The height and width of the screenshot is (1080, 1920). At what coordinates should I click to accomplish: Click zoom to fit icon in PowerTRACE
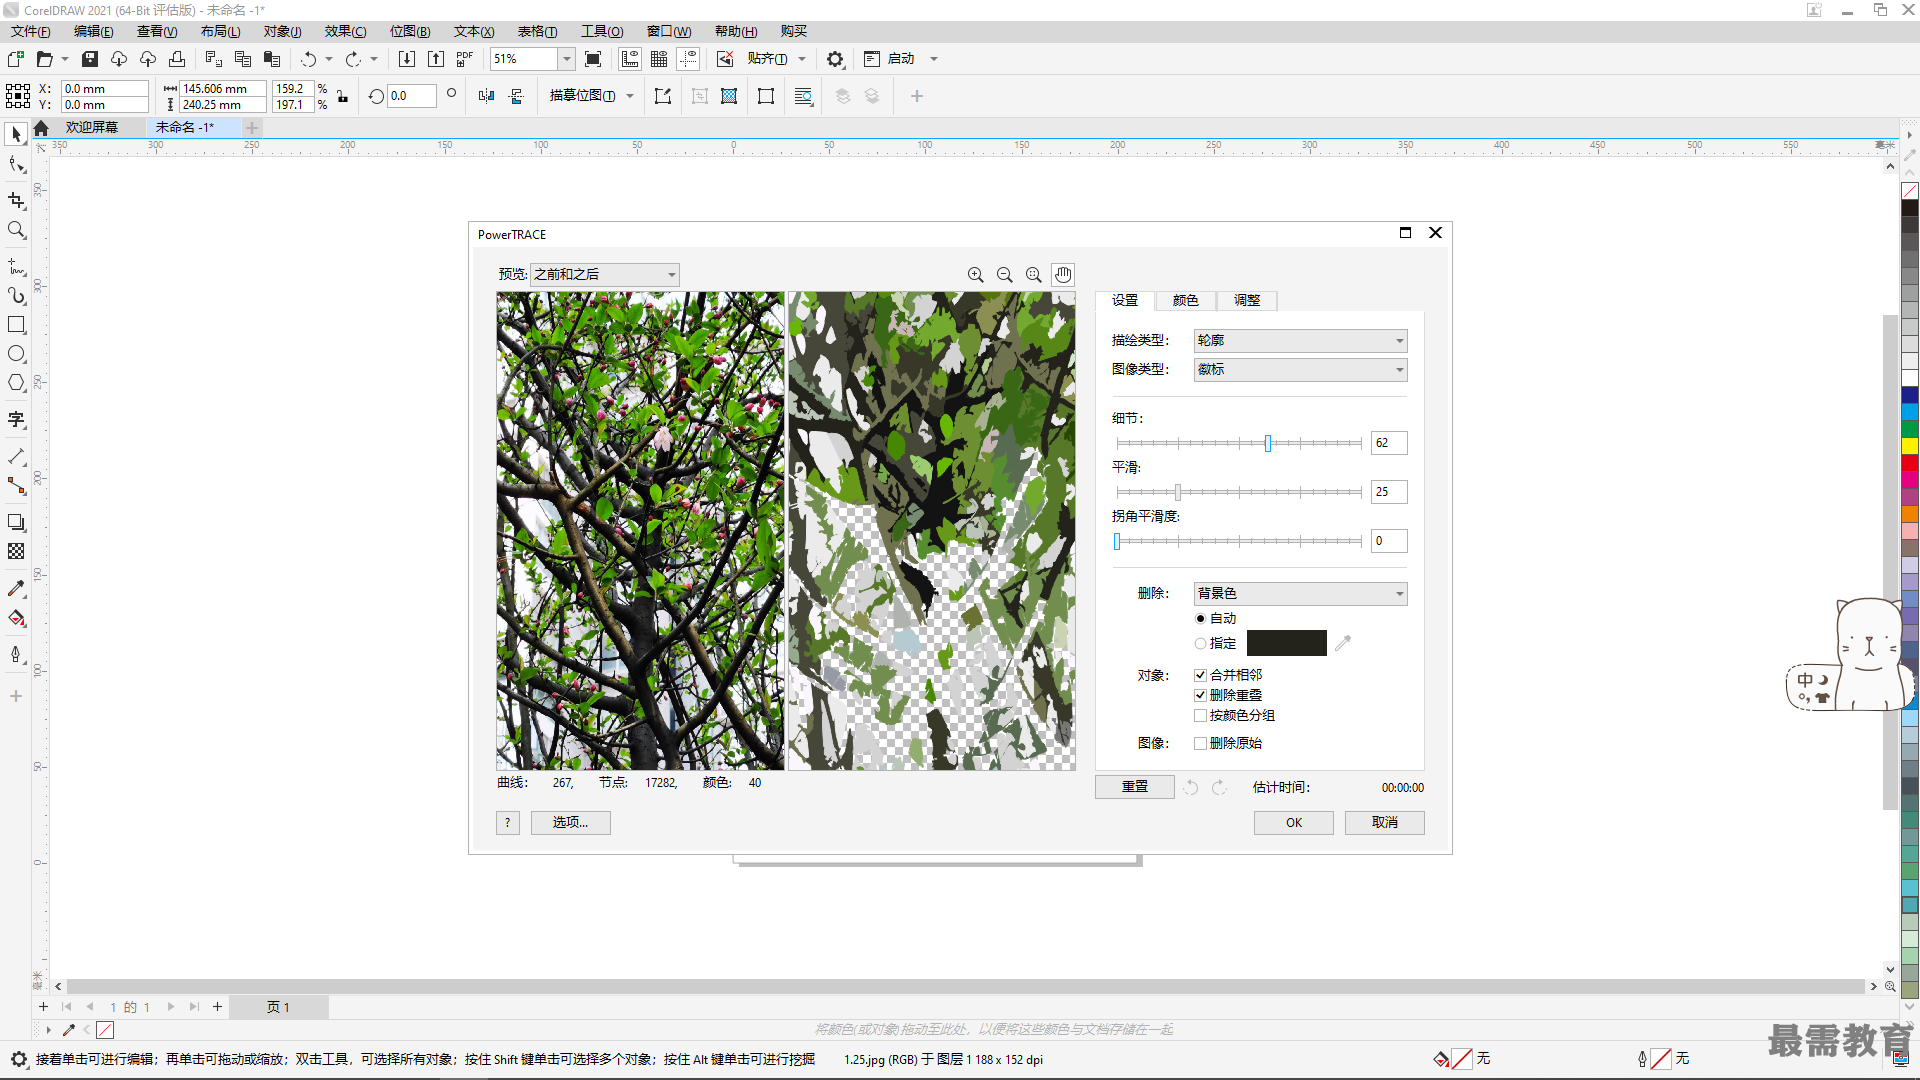pos(1034,274)
